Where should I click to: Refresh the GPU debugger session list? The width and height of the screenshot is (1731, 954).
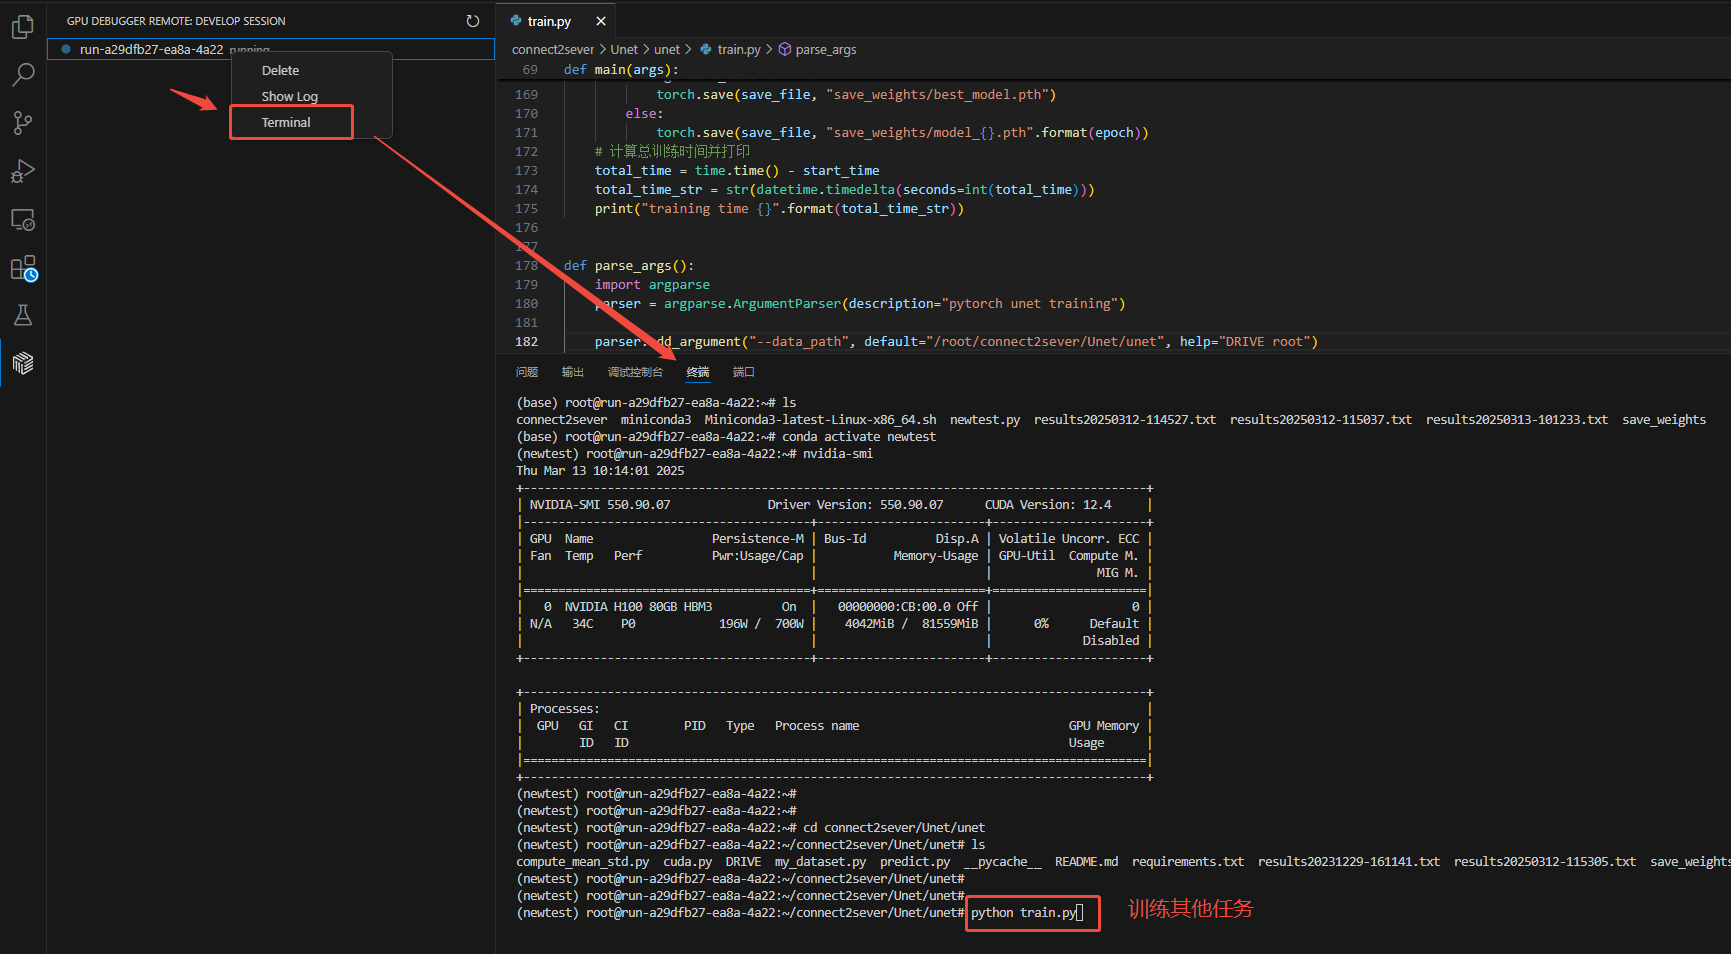473,21
